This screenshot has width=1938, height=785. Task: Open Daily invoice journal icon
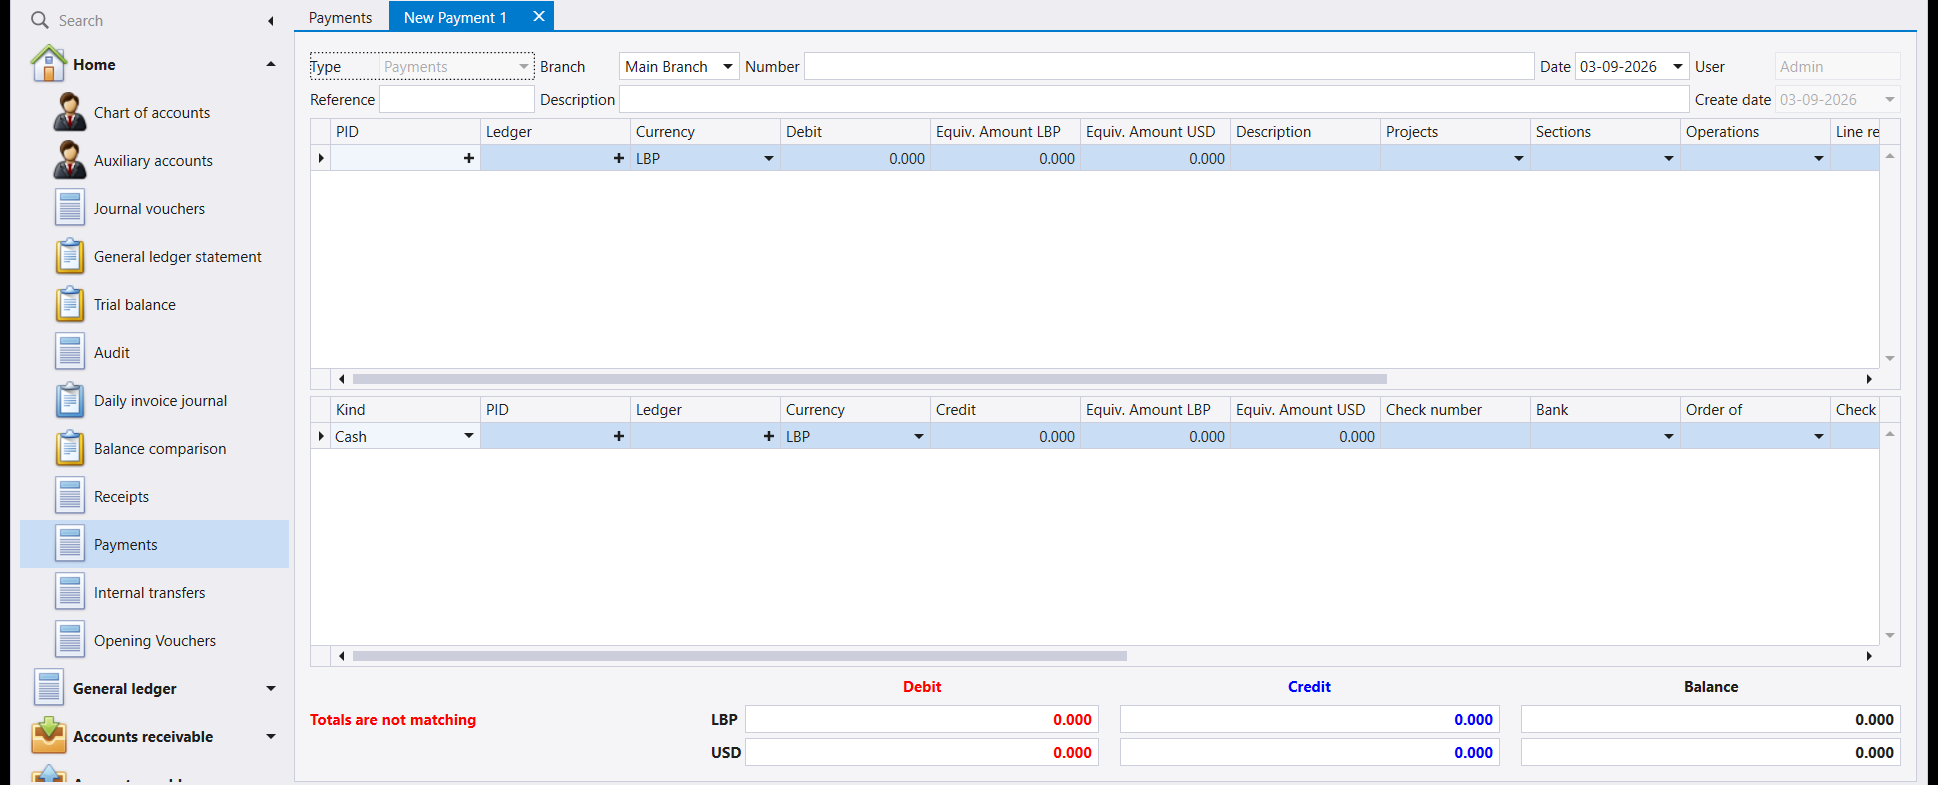click(70, 400)
